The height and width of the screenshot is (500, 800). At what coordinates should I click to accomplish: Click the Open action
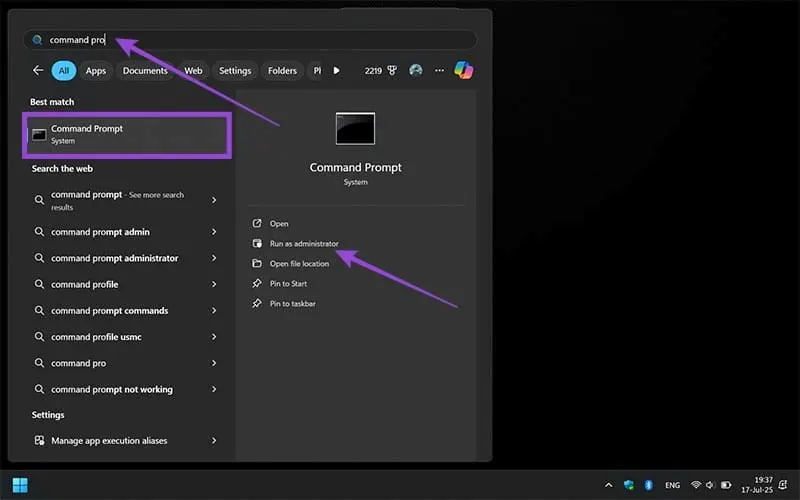point(279,223)
